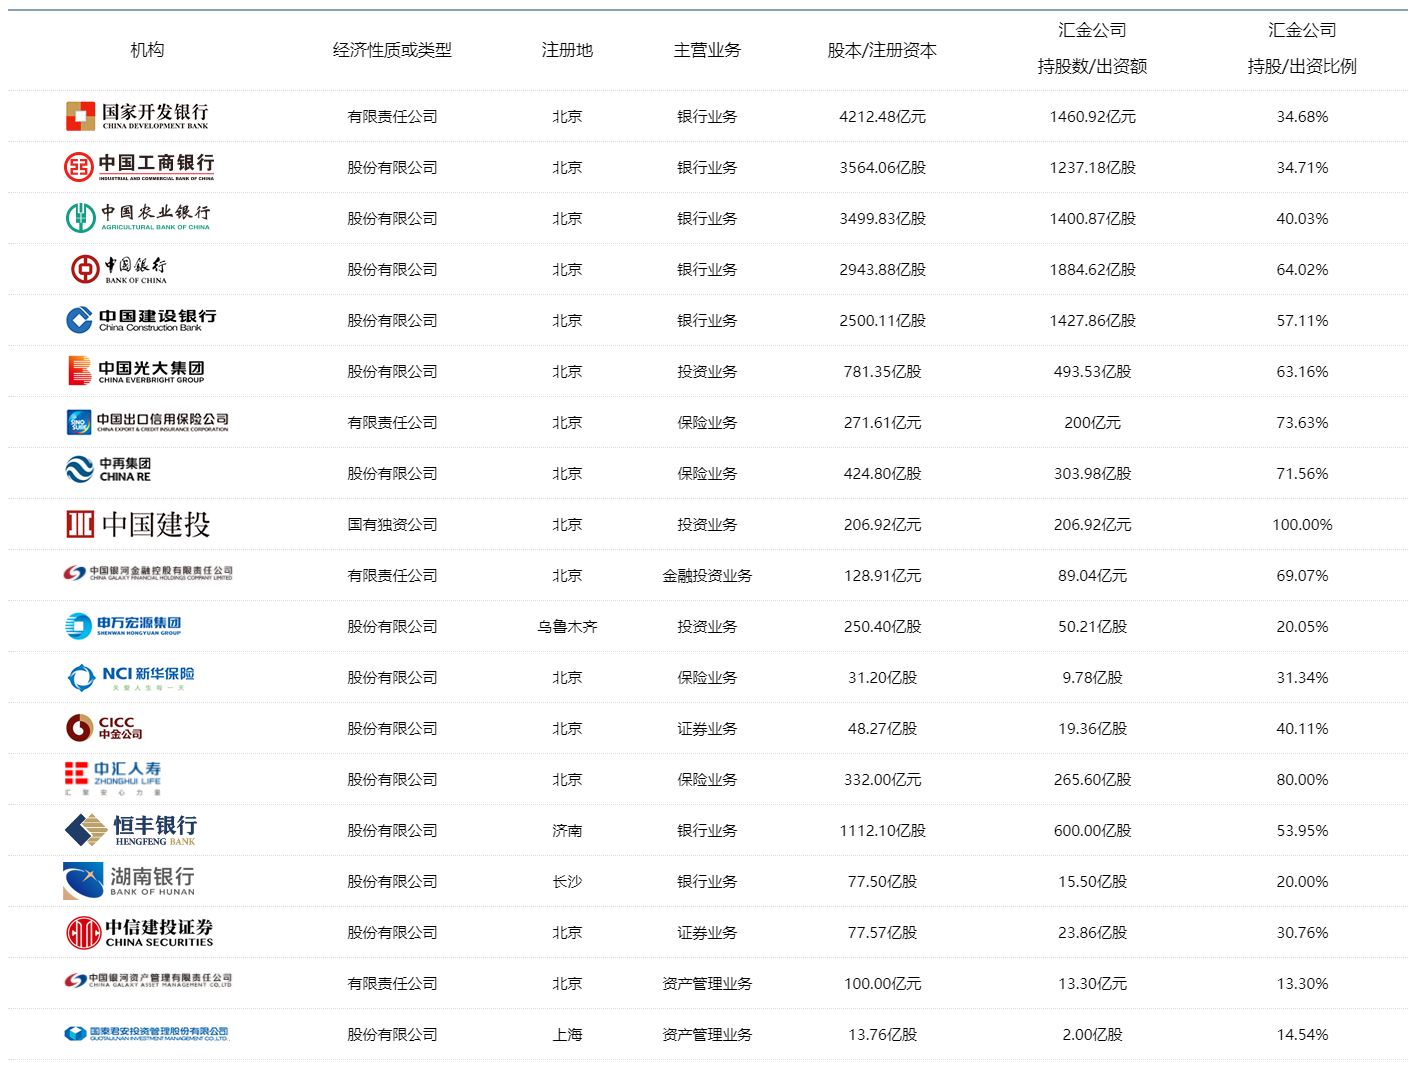
Task: Click the 机构 column header
Action: point(147,50)
